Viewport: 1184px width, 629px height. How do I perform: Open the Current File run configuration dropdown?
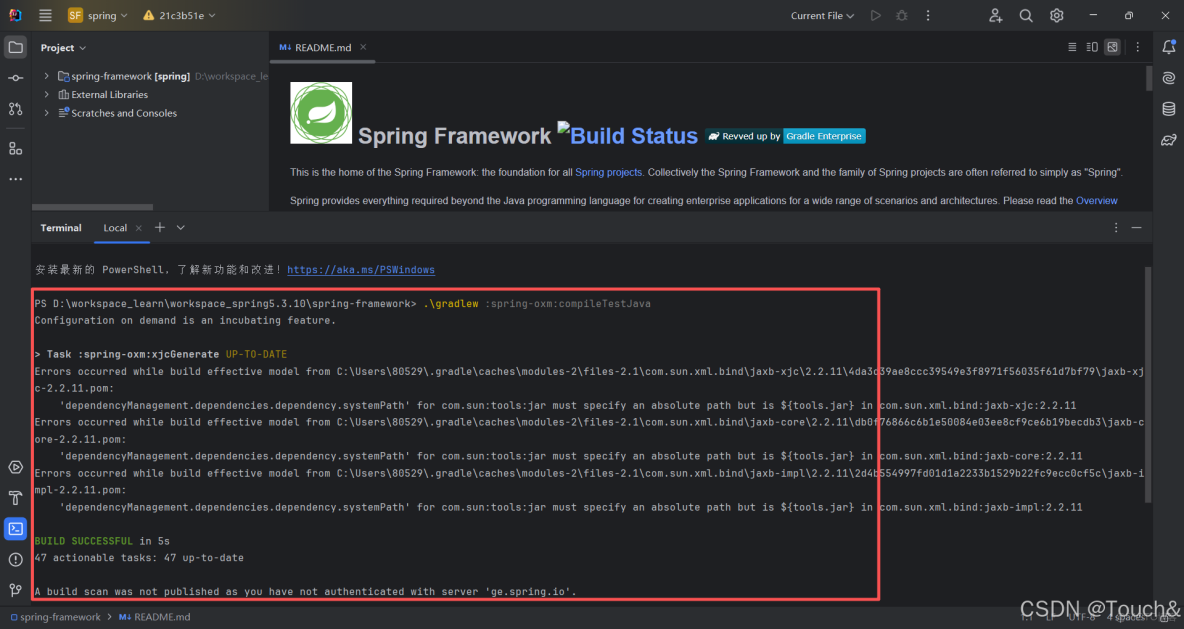tap(821, 15)
